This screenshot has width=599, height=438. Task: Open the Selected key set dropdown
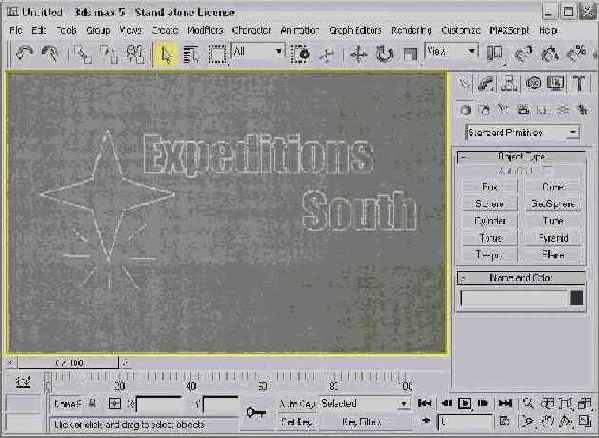click(364, 404)
